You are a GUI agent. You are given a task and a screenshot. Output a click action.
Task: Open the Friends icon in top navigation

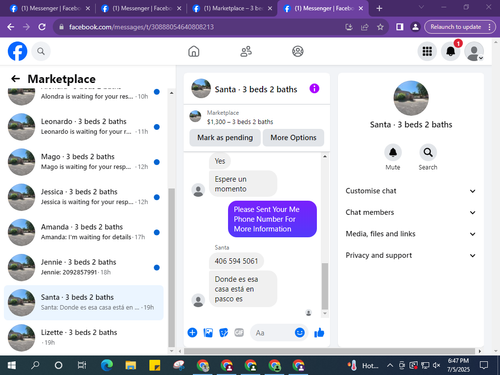[x=246, y=51]
